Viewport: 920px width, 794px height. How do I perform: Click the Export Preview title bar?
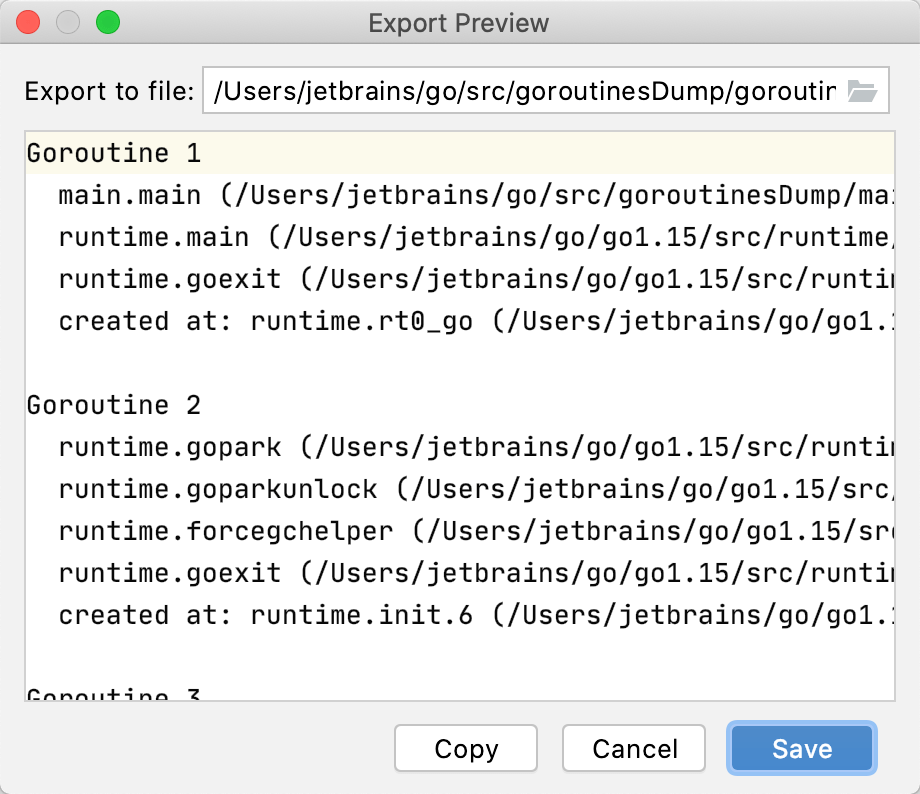tap(458, 22)
